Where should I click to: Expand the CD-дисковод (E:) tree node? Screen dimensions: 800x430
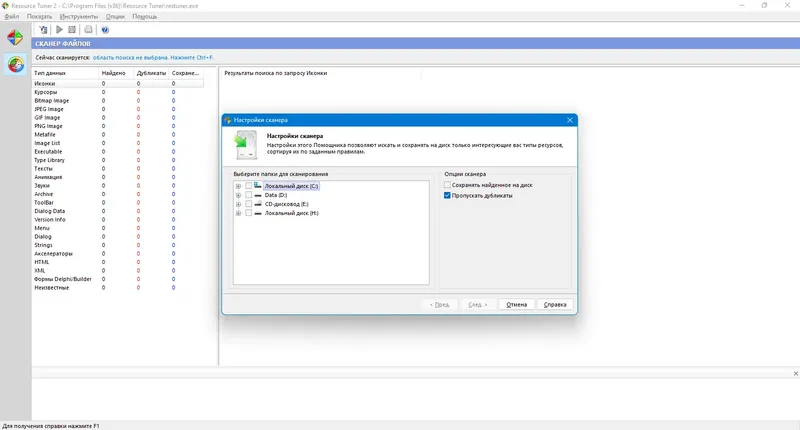[238, 204]
